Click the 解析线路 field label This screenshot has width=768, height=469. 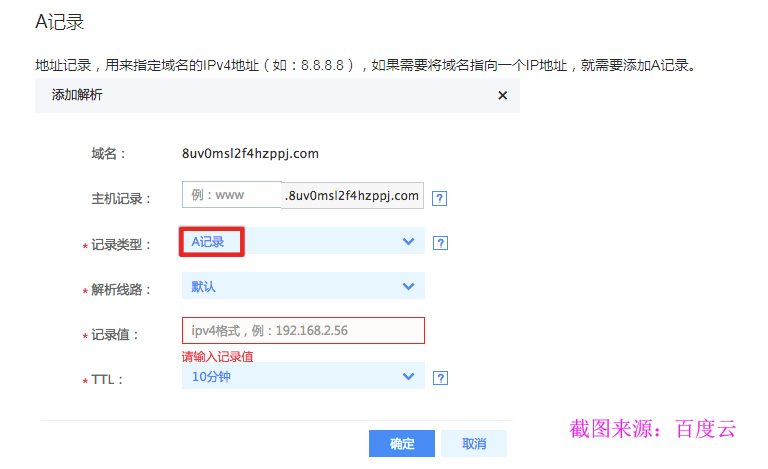[120, 290]
